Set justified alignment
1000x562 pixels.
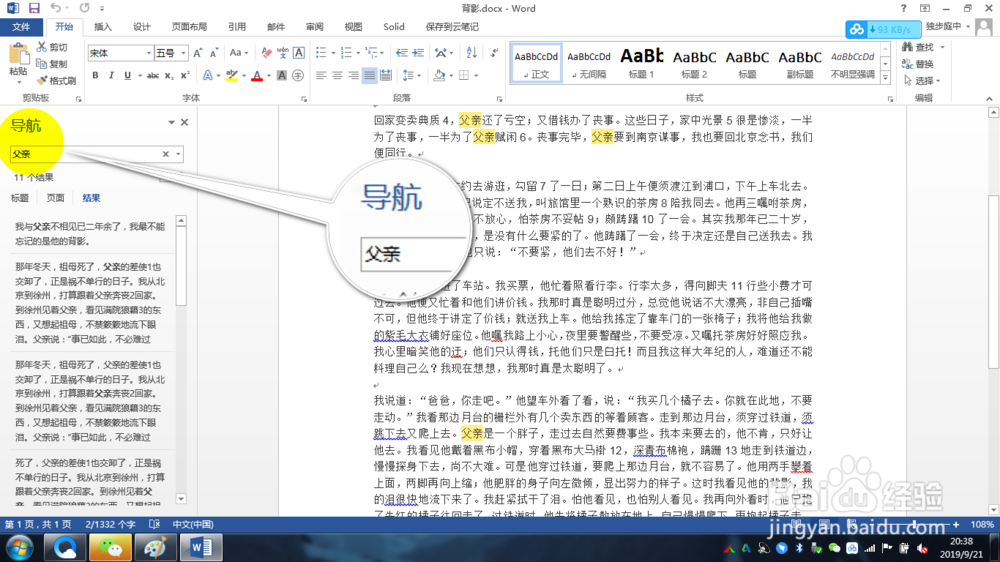click(369, 75)
